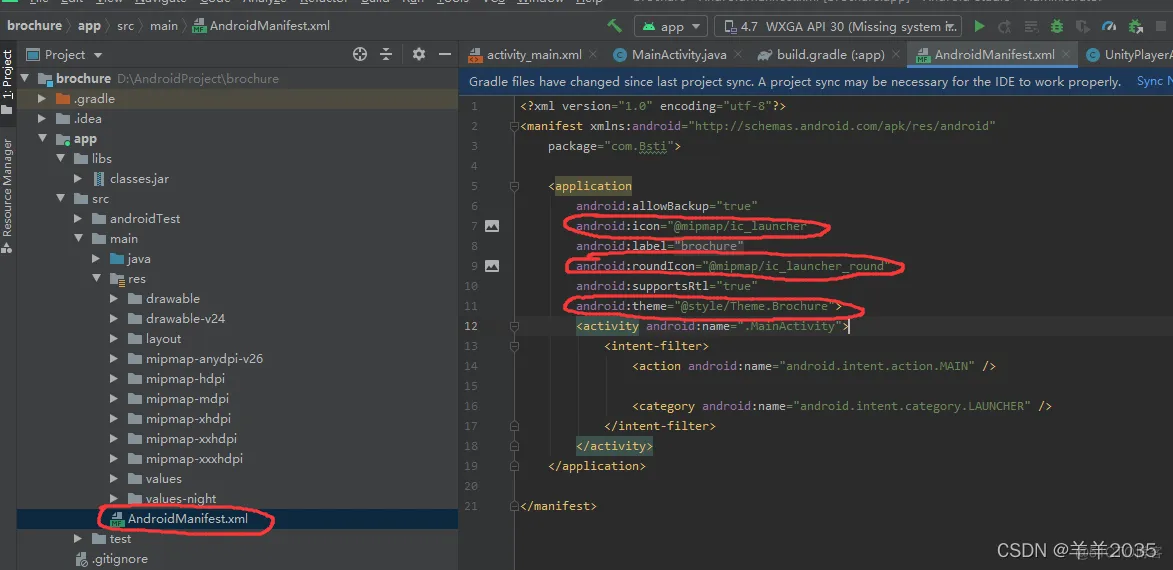Click the android:allowBackup="true" attribute

pyautogui.click(x=667, y=206)
